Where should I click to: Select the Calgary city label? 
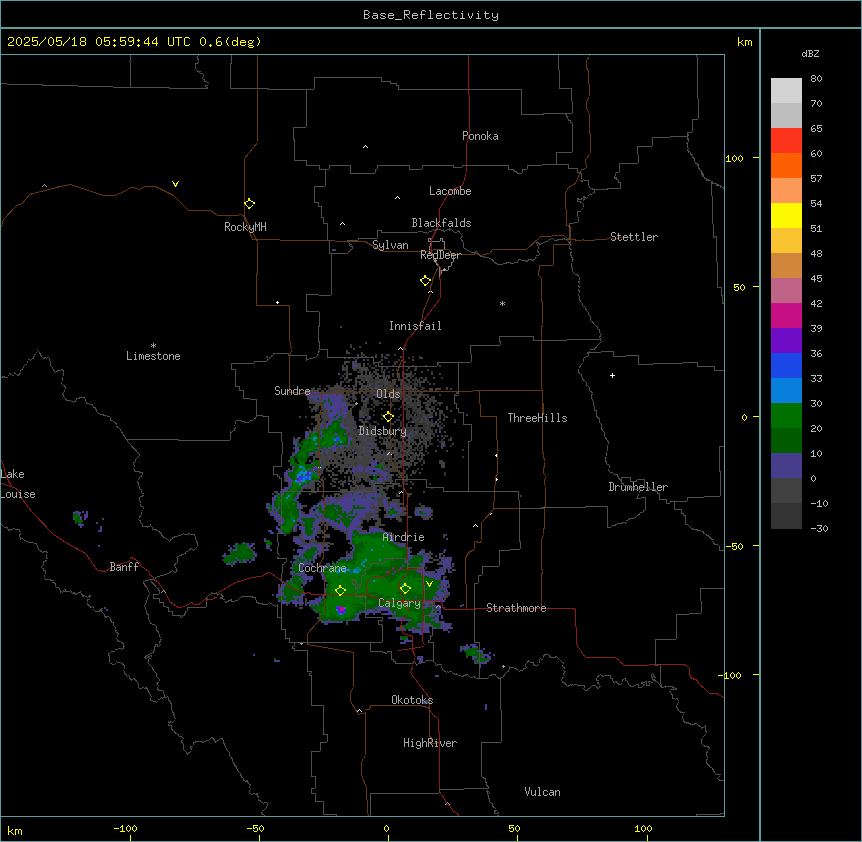click(399, 603)
